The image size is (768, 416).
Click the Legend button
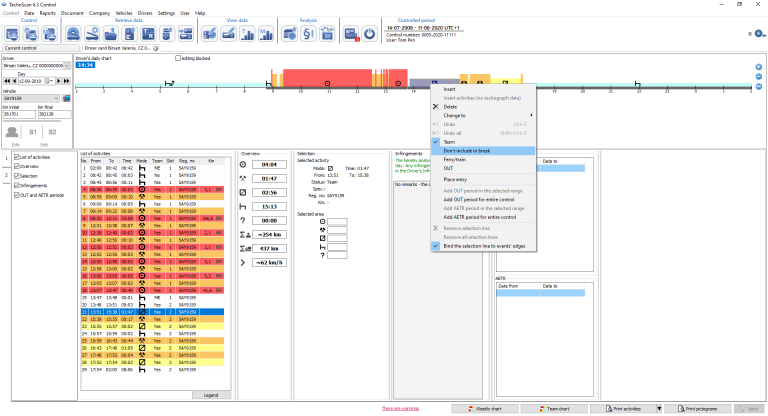click(211, 395)
